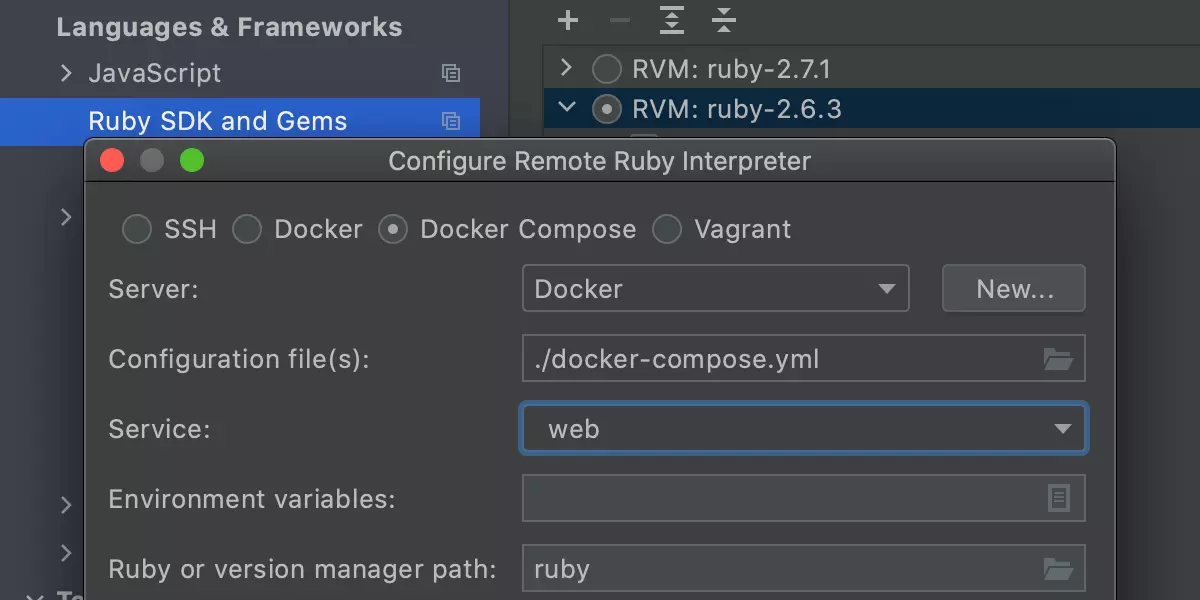The height and width of the screenshot is (600, 1200).
Task: Click the green zoom window button
Action: pos(192,160)
